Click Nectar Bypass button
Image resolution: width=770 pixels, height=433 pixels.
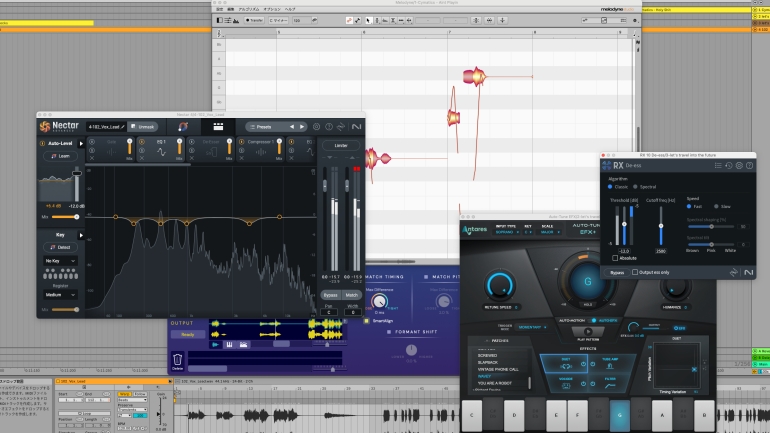[x=330, y=295]
